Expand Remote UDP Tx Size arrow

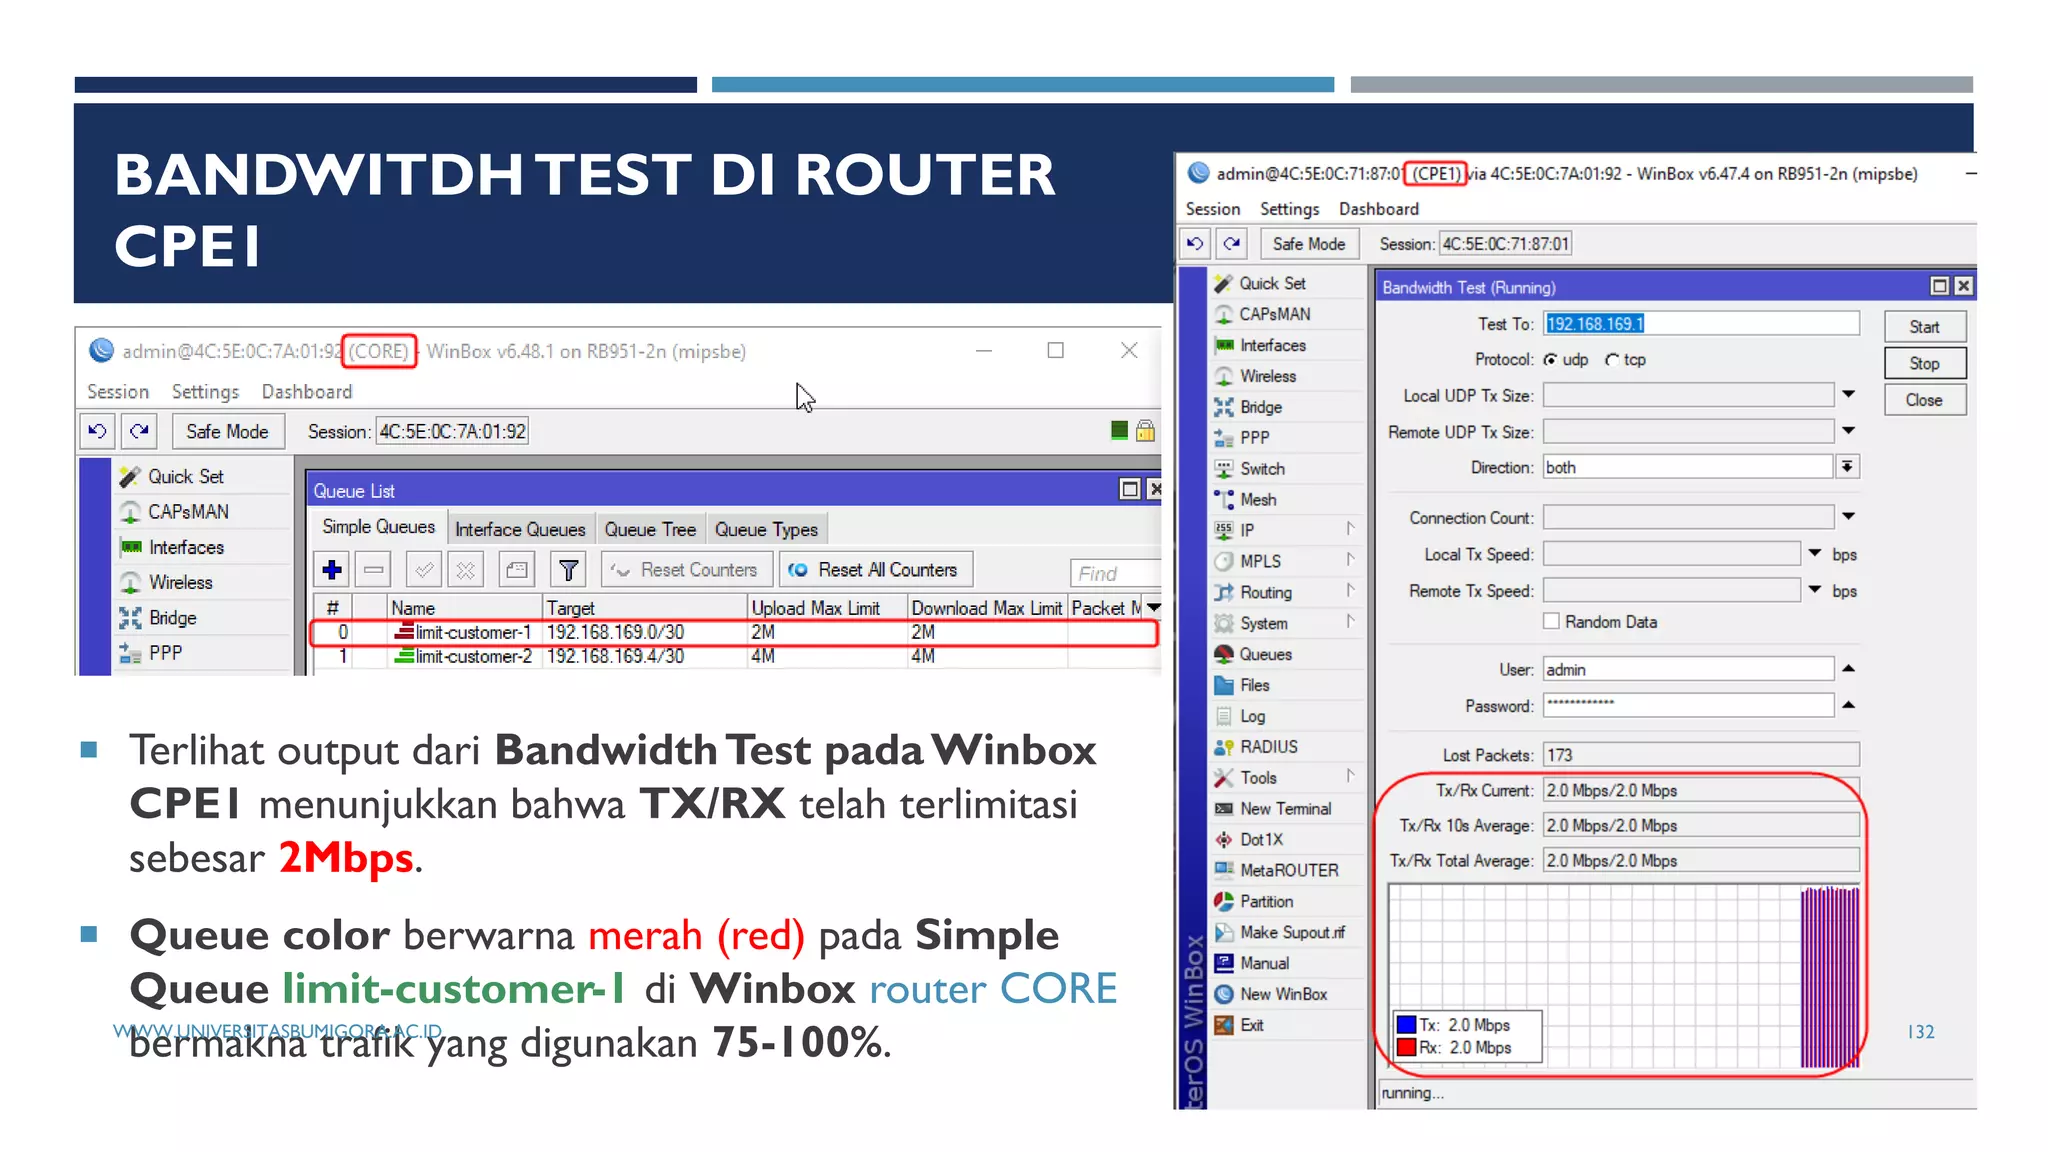click(x=1848, y=431)
